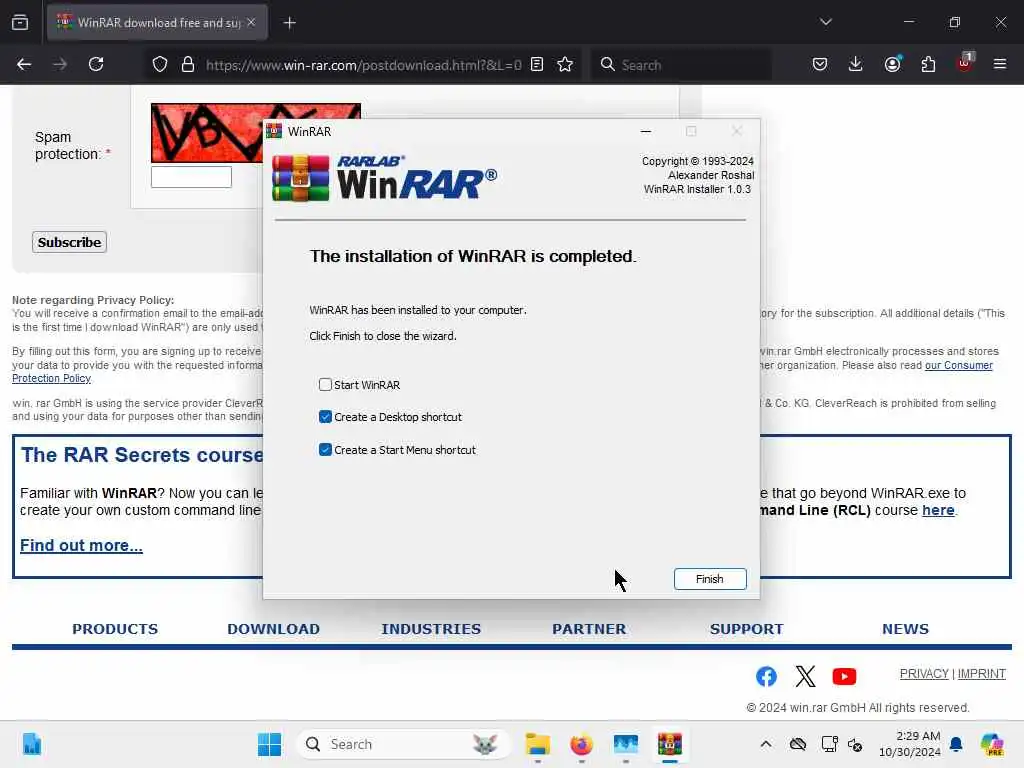
Task: Open NEWS menu on website
Action: (905, 629)
